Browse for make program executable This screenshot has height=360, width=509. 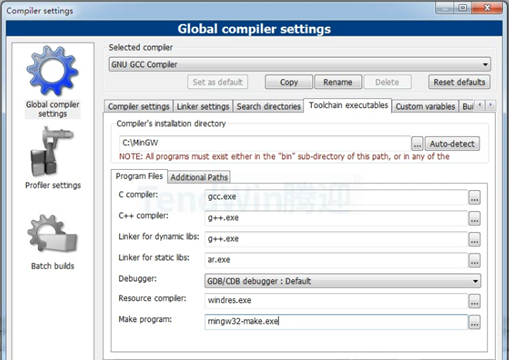pos(474,322)
